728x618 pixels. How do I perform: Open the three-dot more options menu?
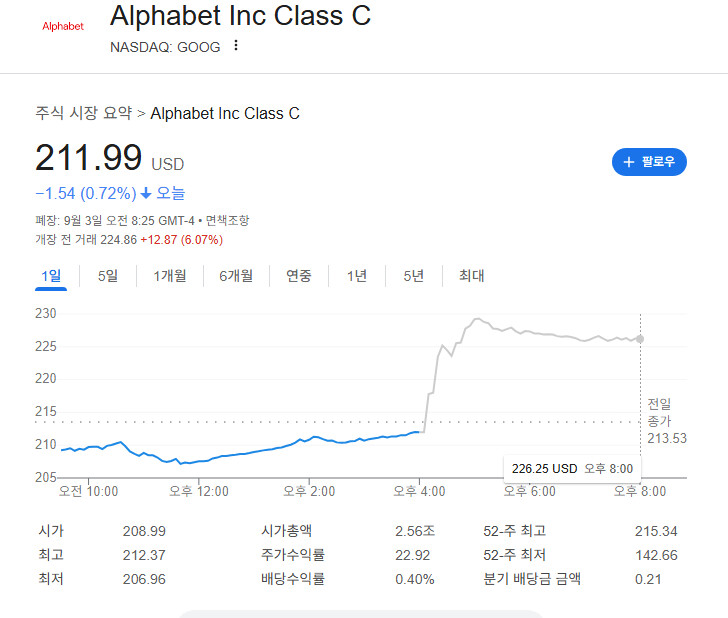coord(236,46)
